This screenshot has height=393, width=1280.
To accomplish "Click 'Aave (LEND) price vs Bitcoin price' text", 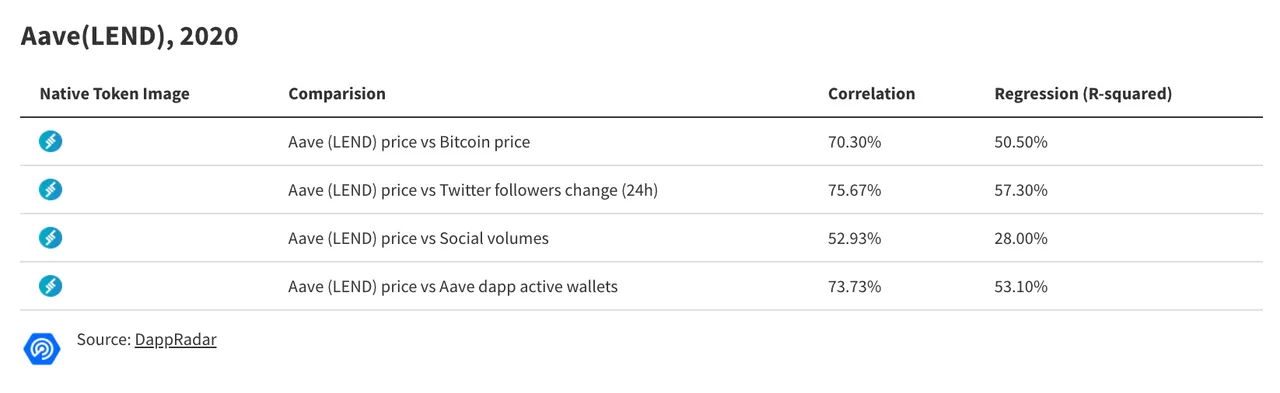I will pos(409,142).
